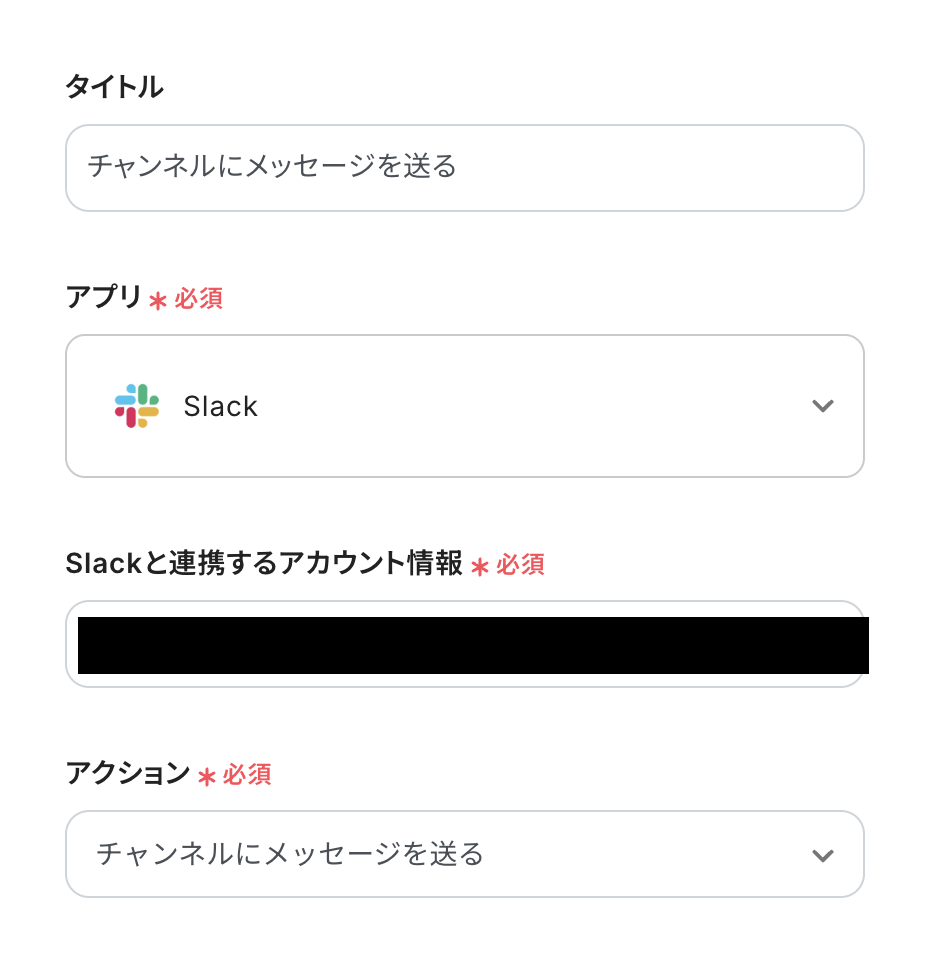Click the red asterisk beside アプリ
This screenshot has height=958, width=933.
point(157,300)
